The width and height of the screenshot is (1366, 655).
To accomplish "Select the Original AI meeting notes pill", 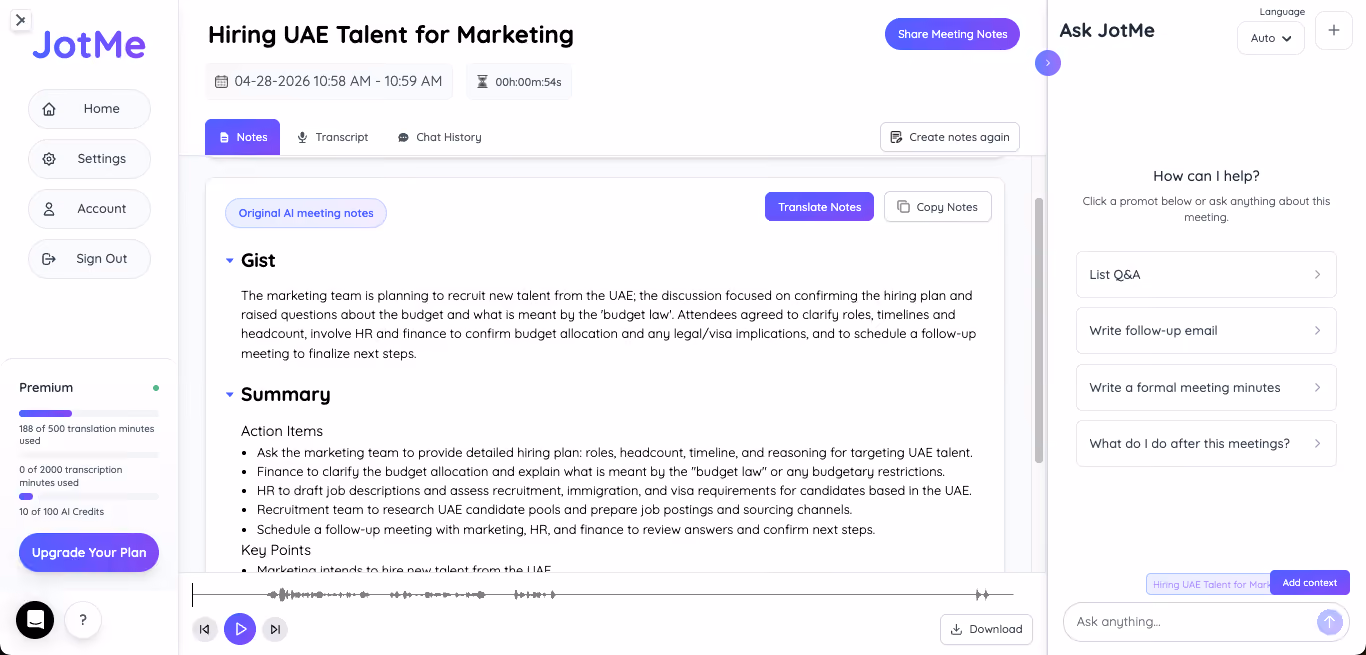I will [x=306, y=213].
